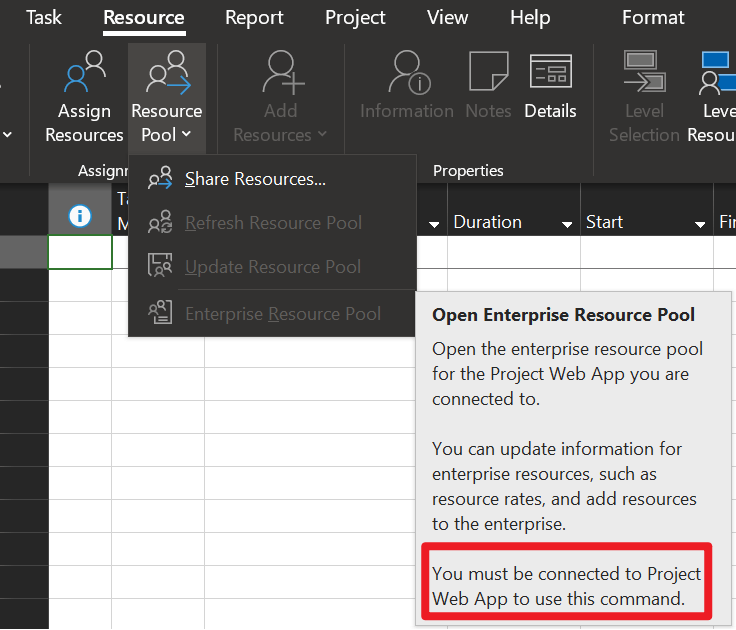Select the Resource ribbon tab
Image resolution: width=736 pixels, height=630 pixels.
point(144,17)
